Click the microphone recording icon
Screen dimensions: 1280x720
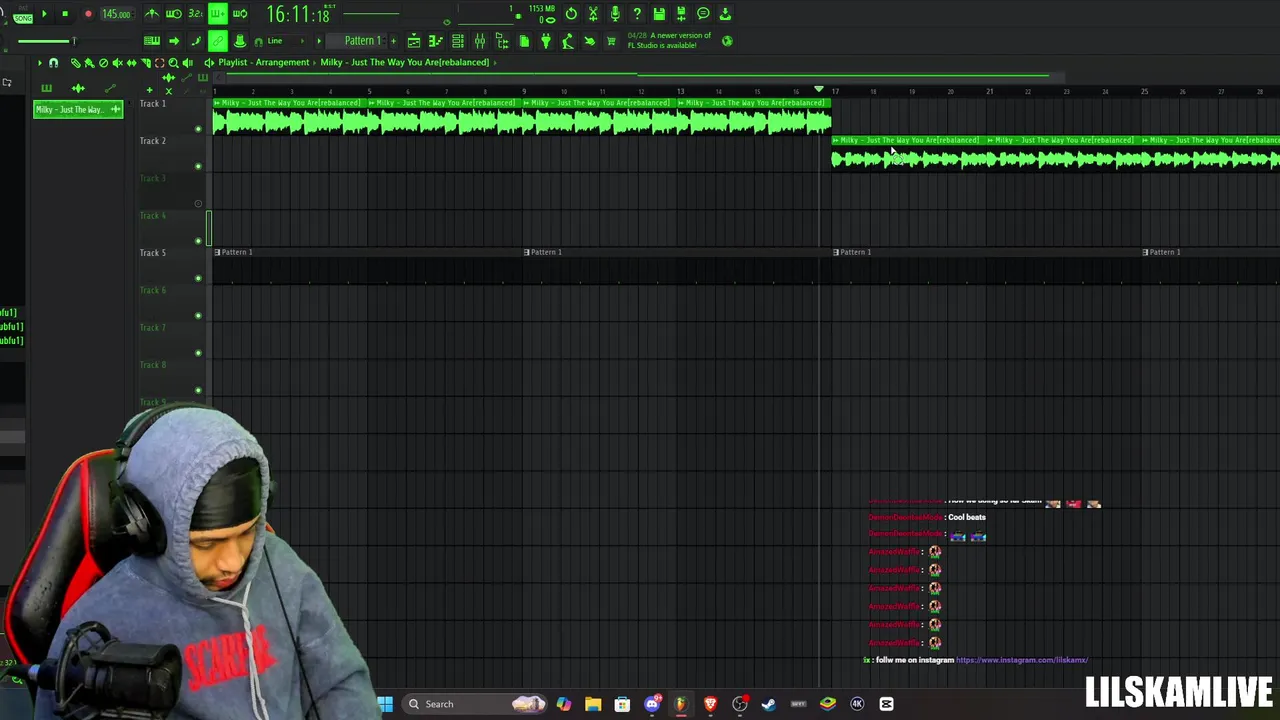tap(615, 14)
